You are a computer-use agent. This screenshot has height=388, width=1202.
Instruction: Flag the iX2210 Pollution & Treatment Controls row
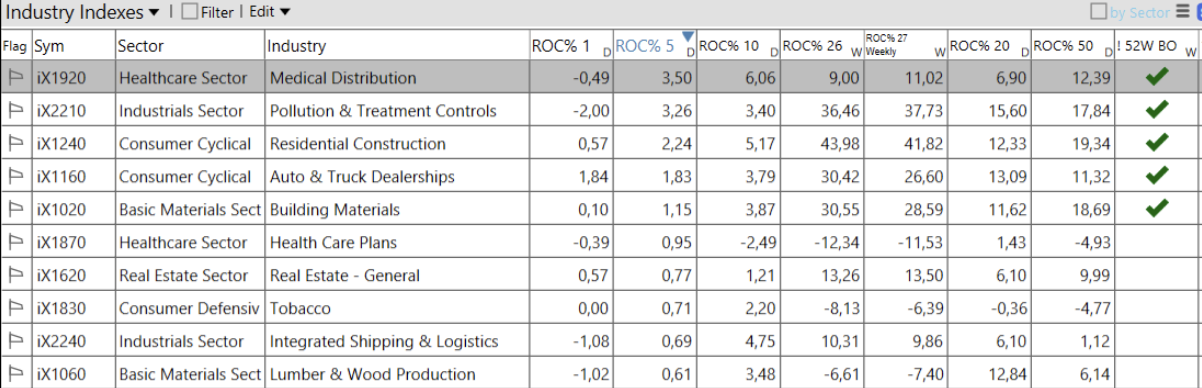(15, 111)
